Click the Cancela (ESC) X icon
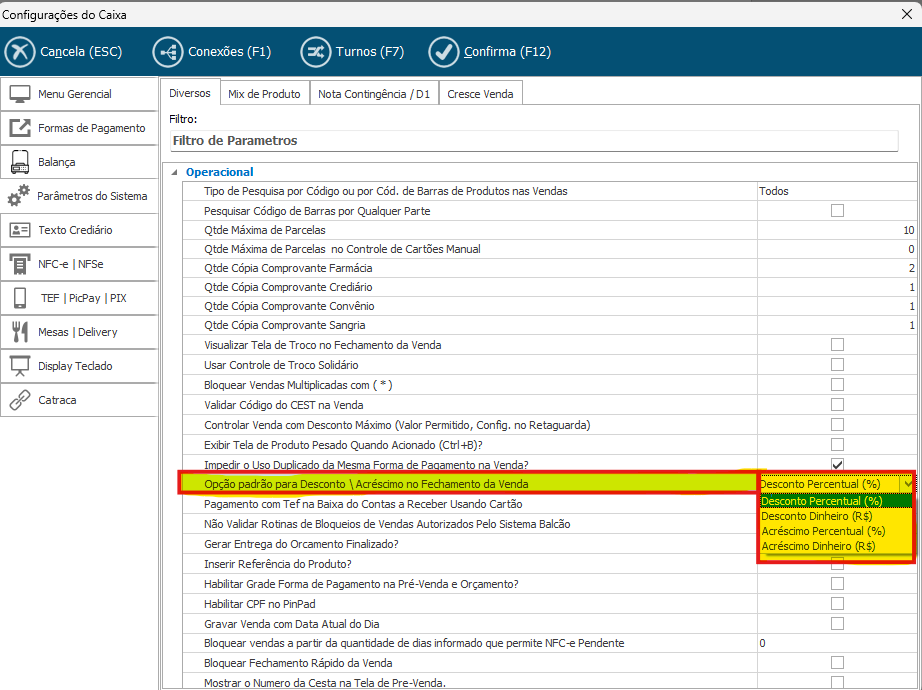This screenshot has width=922, height=690. click(x=20, y=51)
